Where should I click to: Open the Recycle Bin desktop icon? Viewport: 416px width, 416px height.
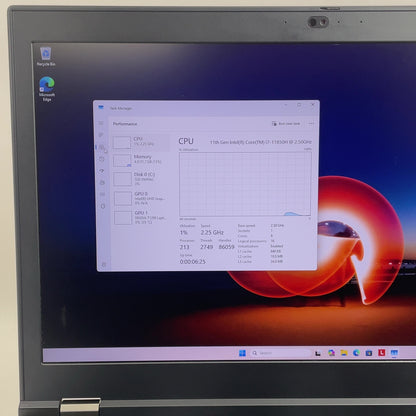pyautogui.click(x=46, y=56)
